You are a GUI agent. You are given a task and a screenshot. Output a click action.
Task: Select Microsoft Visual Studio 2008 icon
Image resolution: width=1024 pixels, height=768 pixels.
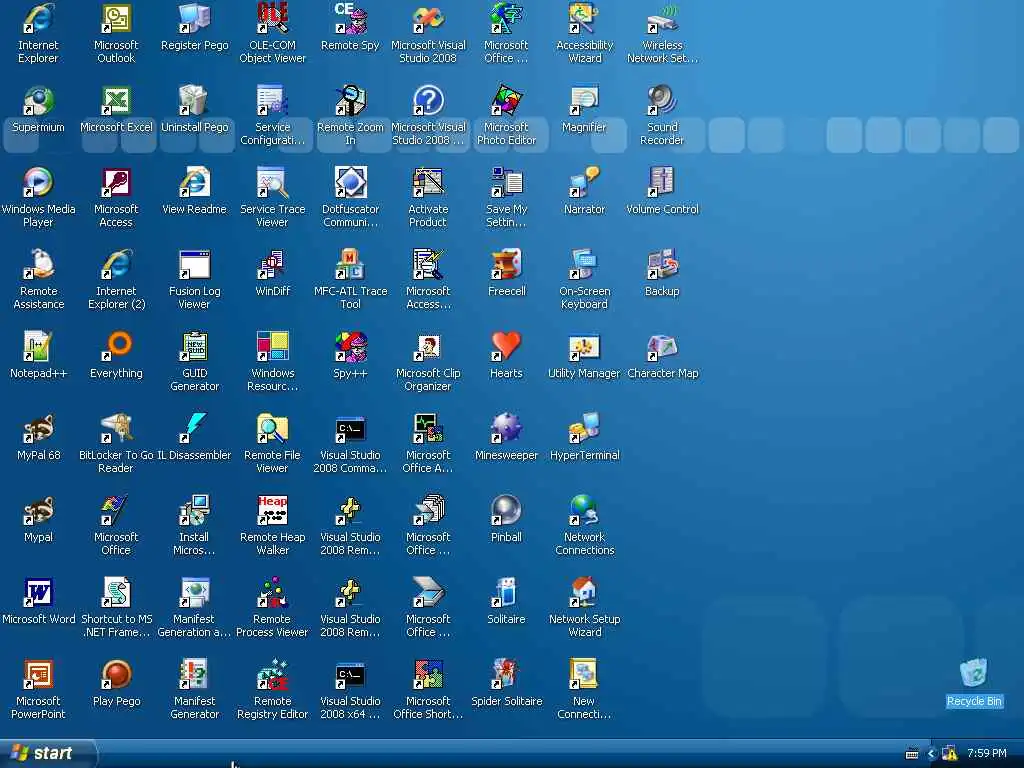428,19
